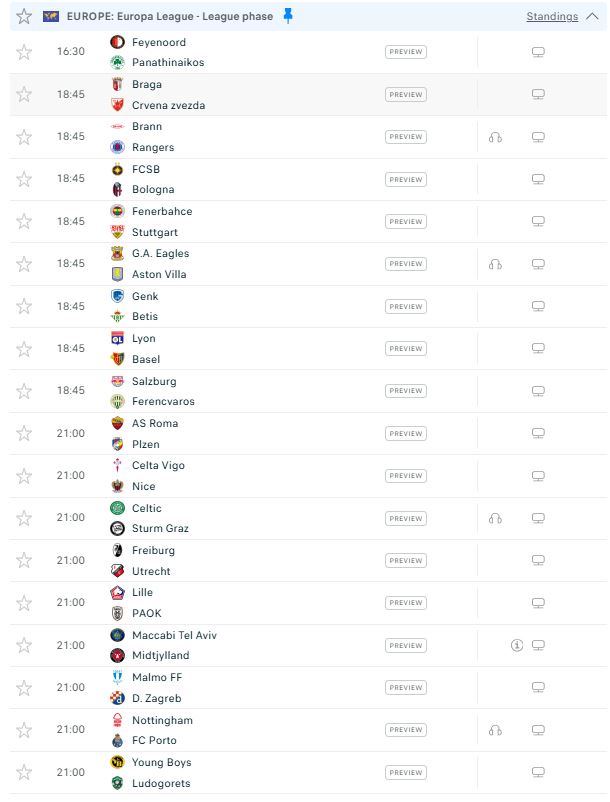610x802 pixels.
Task: Open the Preview for Fenerbahce vs Stuttgart
Action: 405,221
